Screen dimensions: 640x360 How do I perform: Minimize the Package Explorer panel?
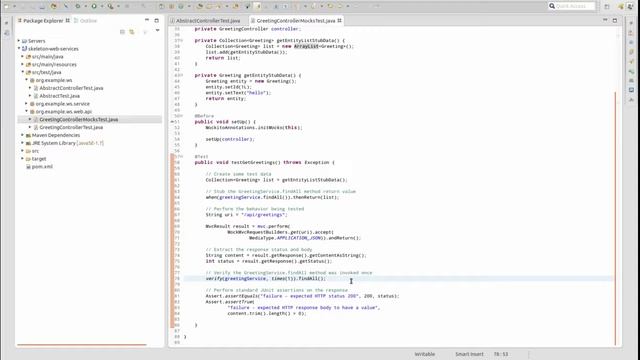147,20
